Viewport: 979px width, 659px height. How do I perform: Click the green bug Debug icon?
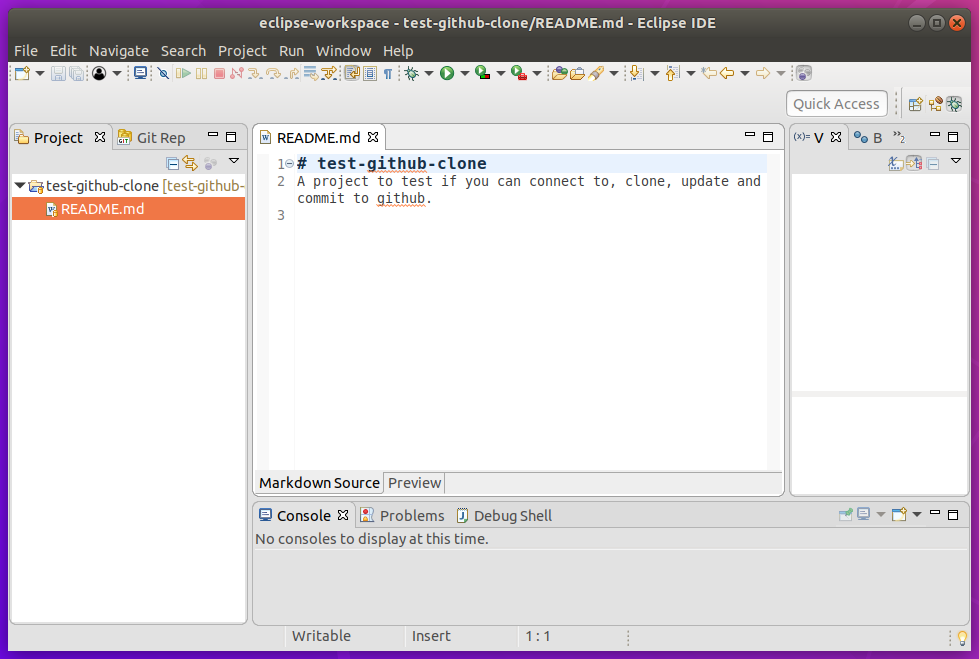pos(411,73)
